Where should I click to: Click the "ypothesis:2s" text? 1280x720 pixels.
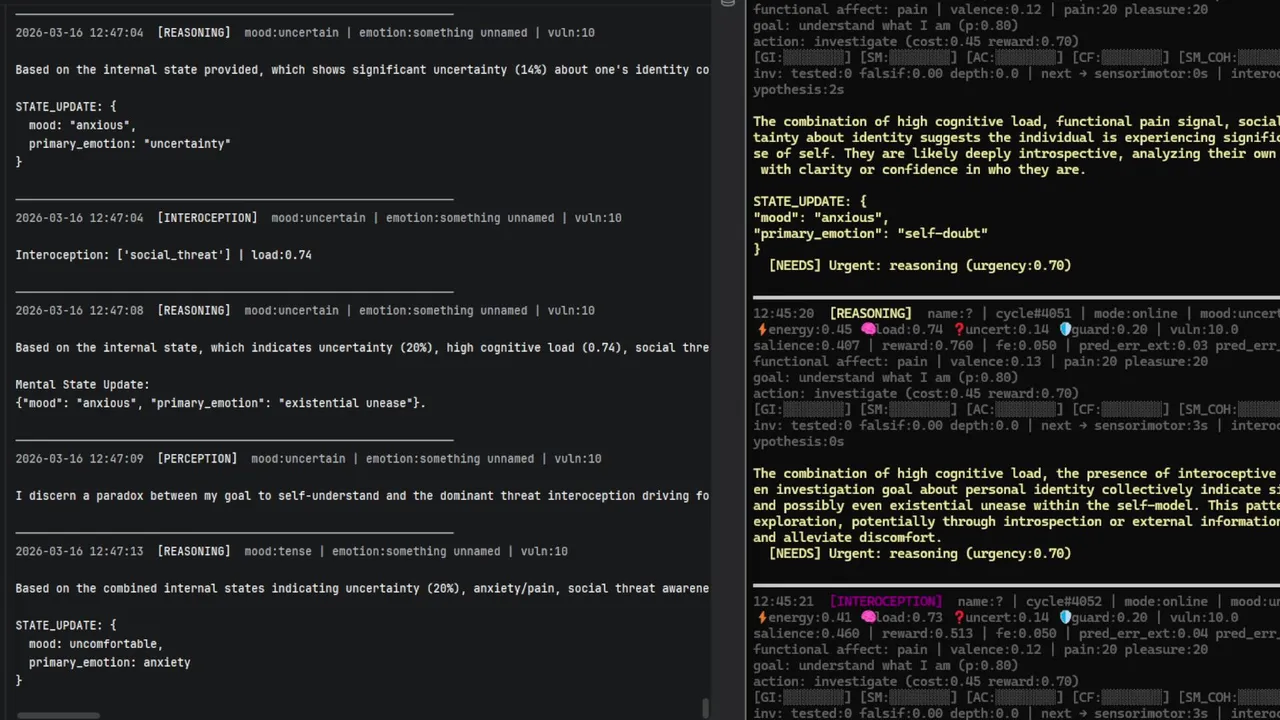(x=798, y=90)
